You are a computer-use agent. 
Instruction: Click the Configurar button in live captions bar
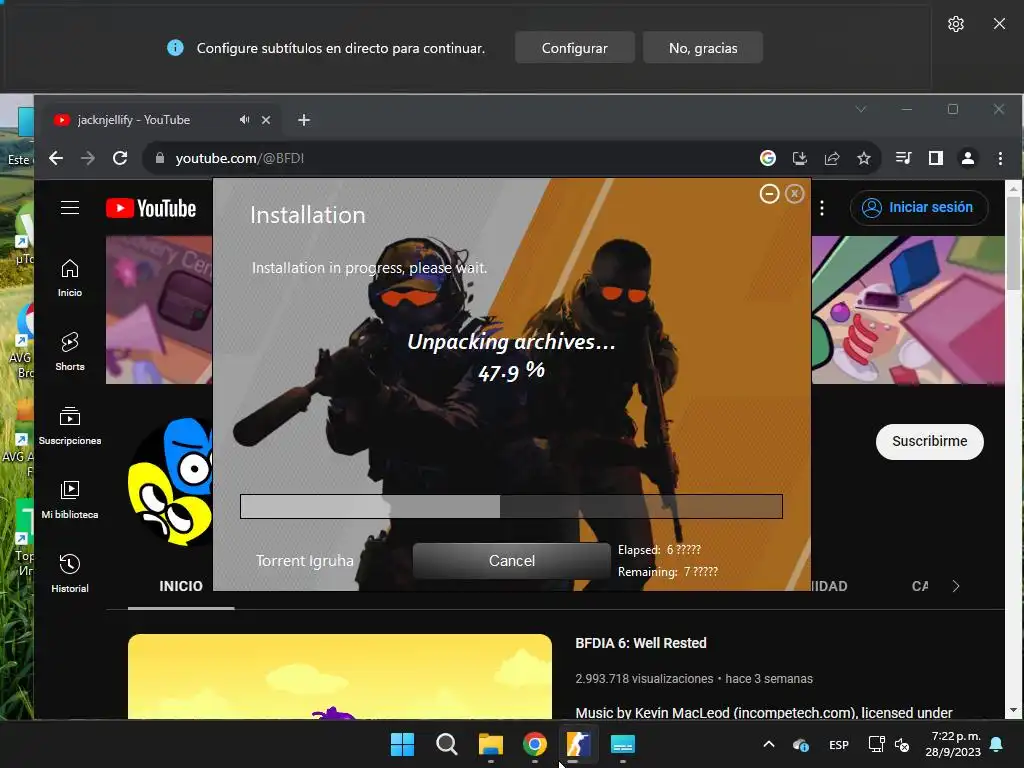click(574, 48)
